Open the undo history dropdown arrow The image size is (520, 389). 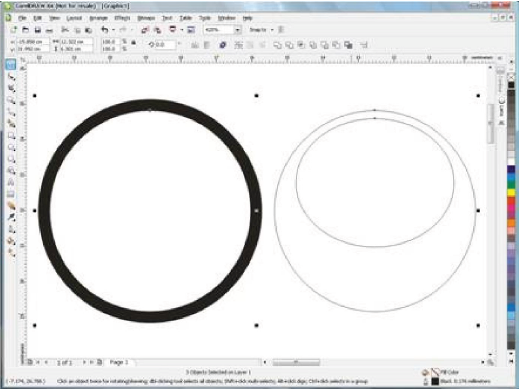click(x=113, y=30)
